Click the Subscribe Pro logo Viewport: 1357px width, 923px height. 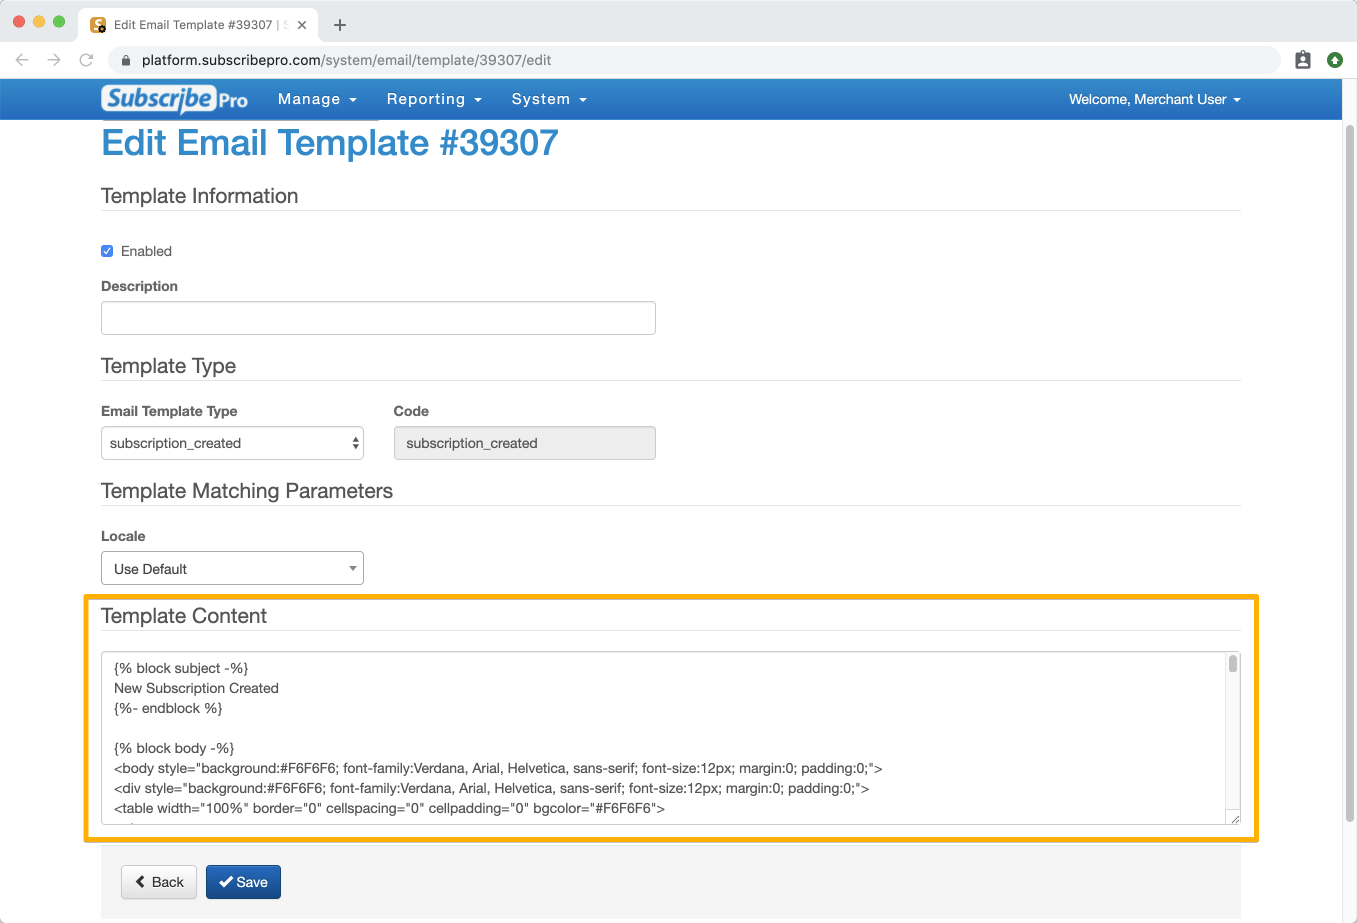click(174, 99)
